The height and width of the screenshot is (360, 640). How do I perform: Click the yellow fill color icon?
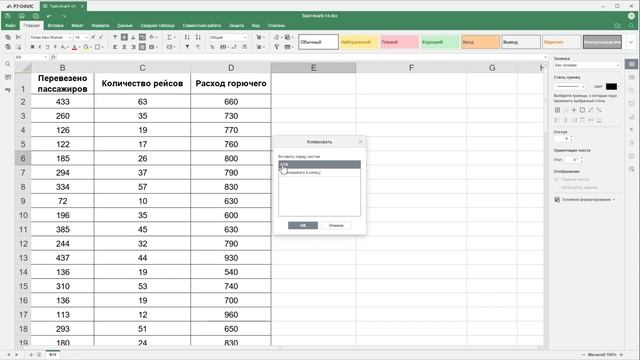[x=86, y=47]
